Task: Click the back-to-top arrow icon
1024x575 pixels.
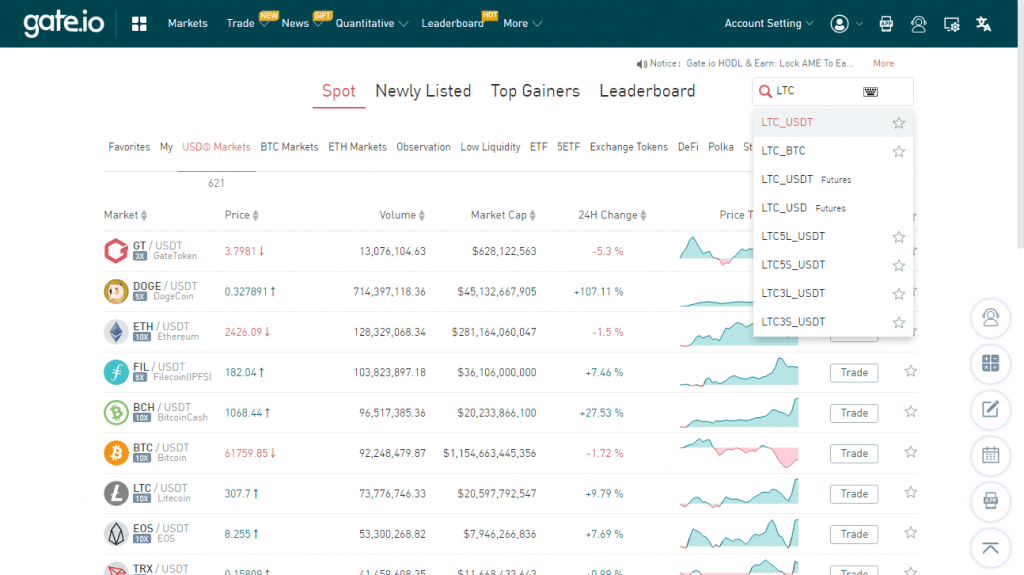Action: pyautogui.click(x=991, y=548)
